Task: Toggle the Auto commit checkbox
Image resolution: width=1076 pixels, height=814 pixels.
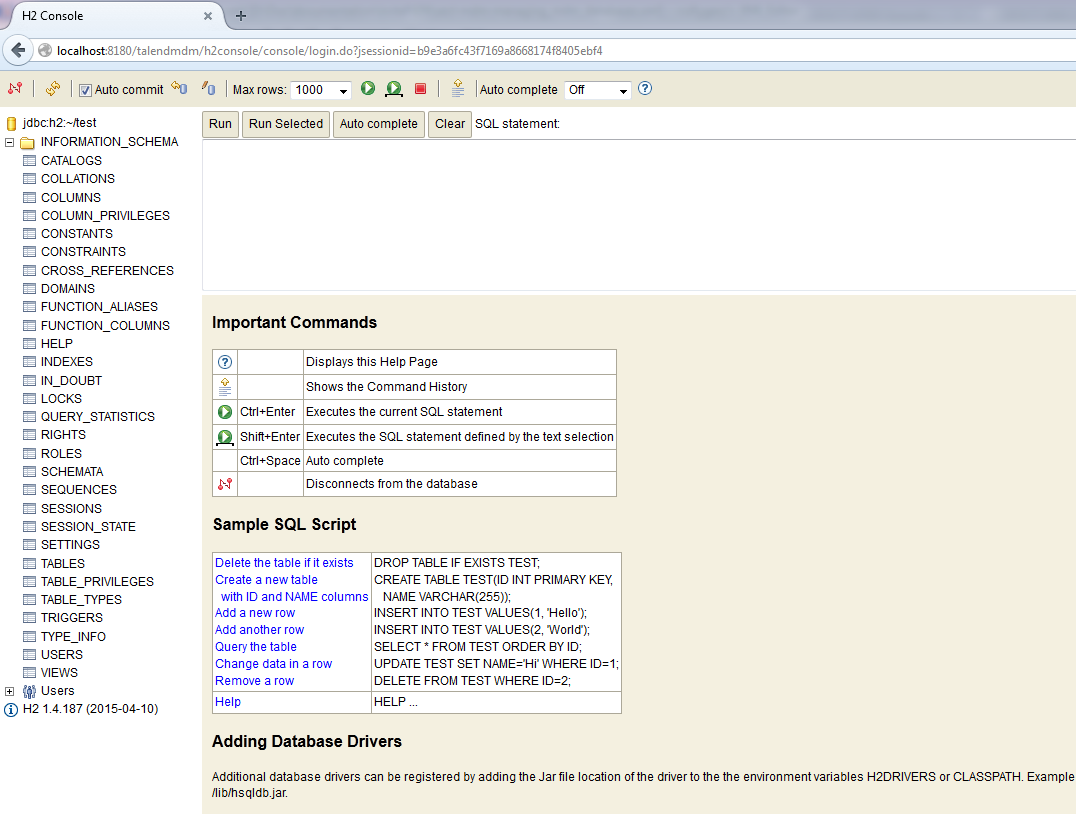Action: click(86, 90)
